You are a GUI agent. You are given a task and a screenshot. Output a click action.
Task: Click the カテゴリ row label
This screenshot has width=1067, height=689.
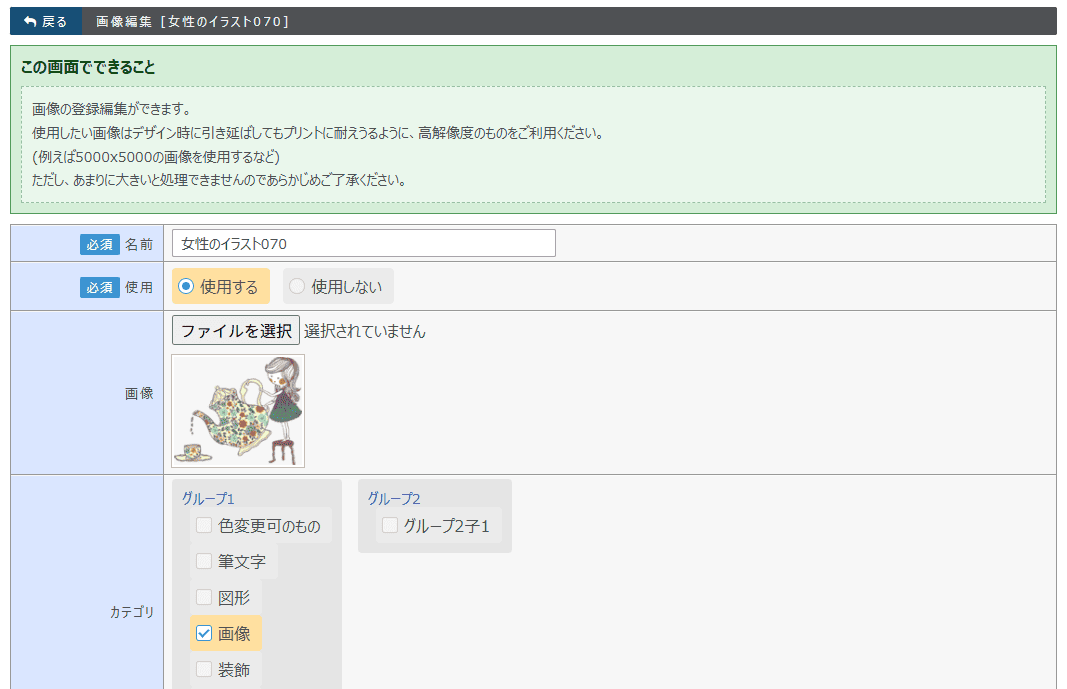tap(132, 612)
